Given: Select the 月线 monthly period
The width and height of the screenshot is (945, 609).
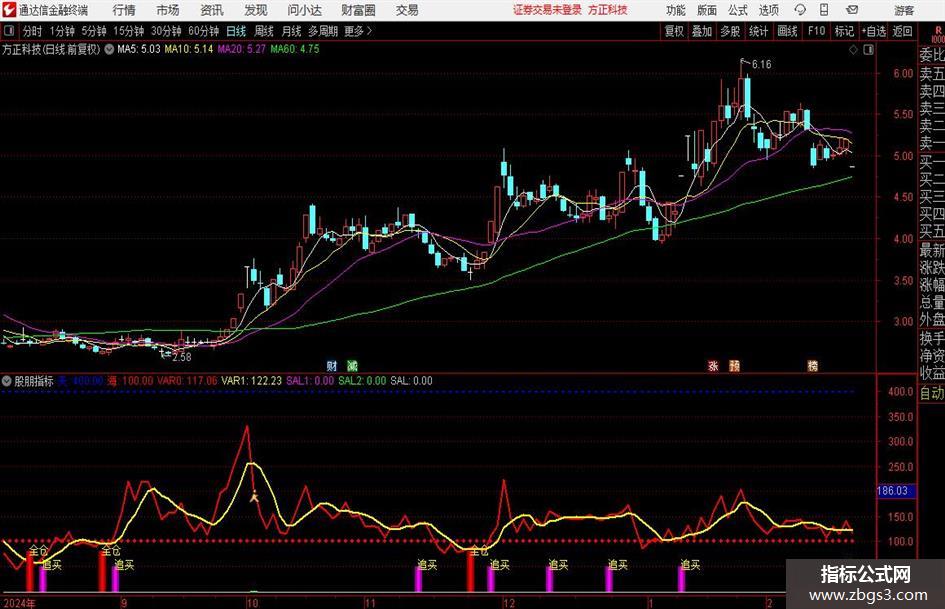Looking at the screenshot, I should [x=291, y=31].
